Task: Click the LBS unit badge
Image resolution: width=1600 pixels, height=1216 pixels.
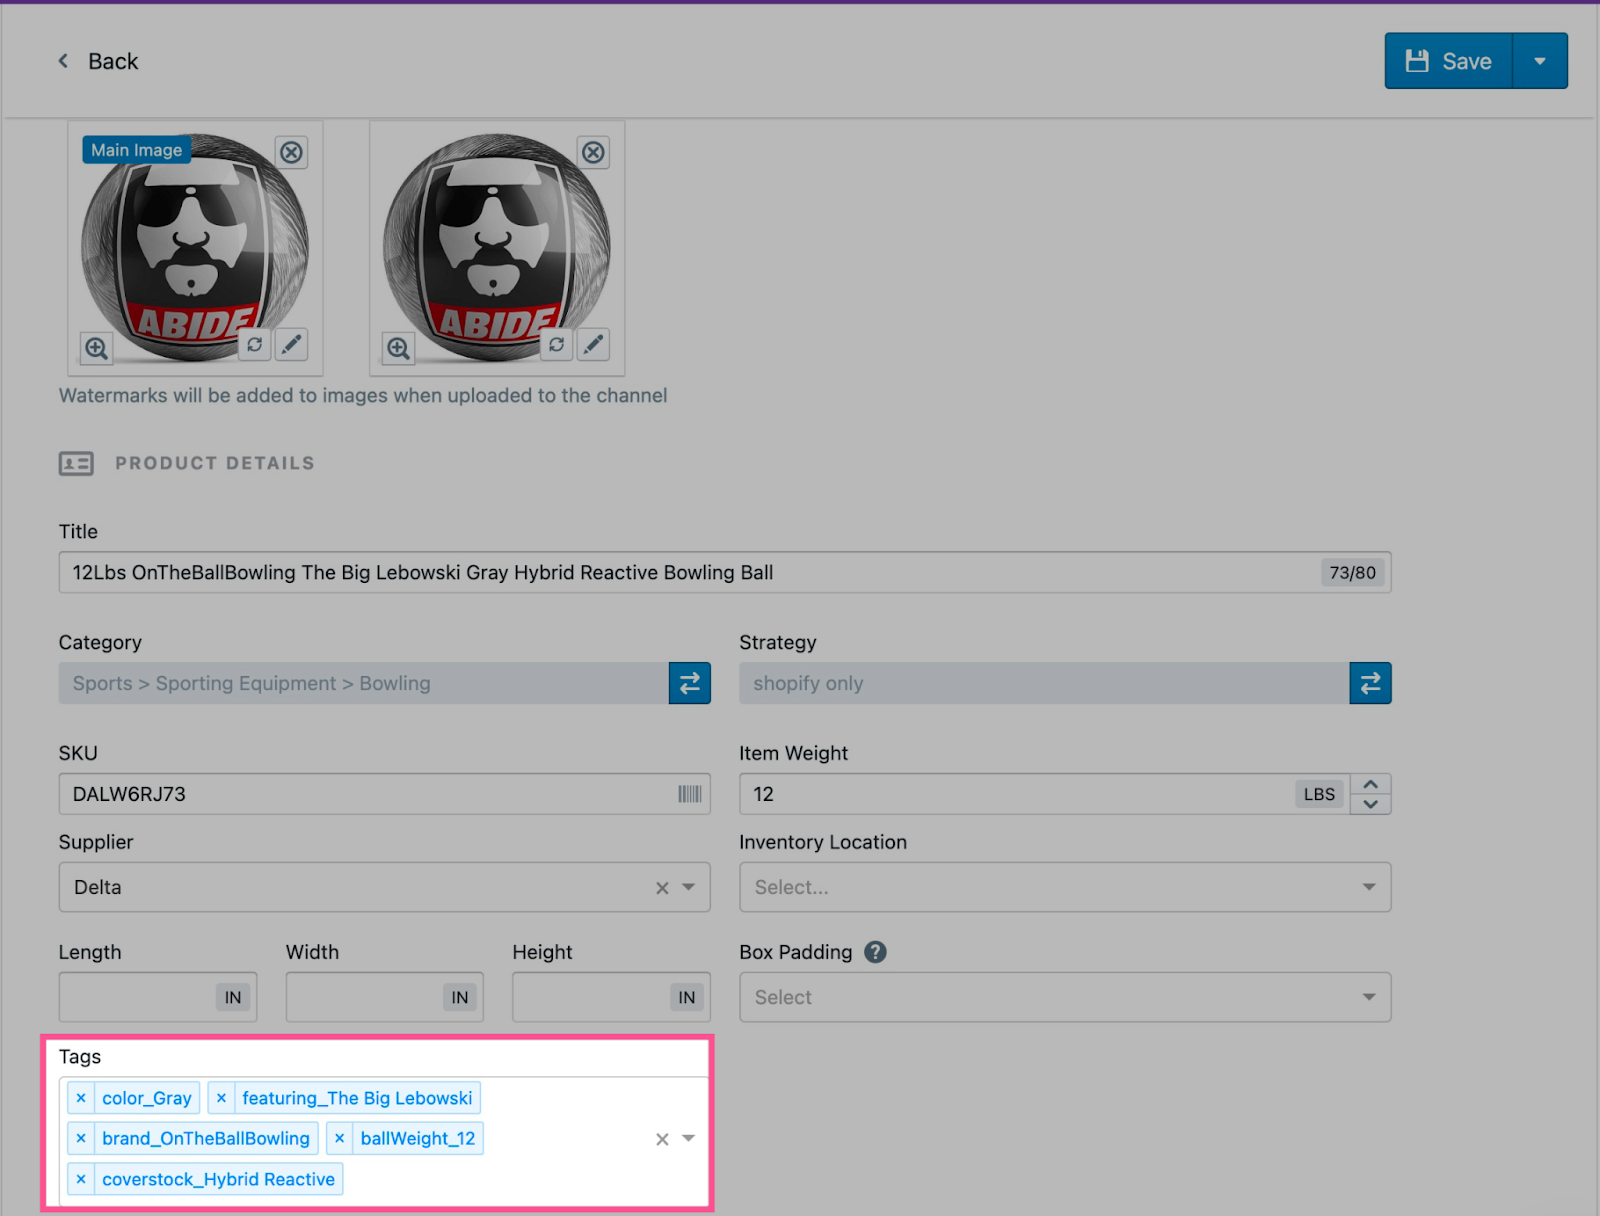Action: tap(1319, 794)
